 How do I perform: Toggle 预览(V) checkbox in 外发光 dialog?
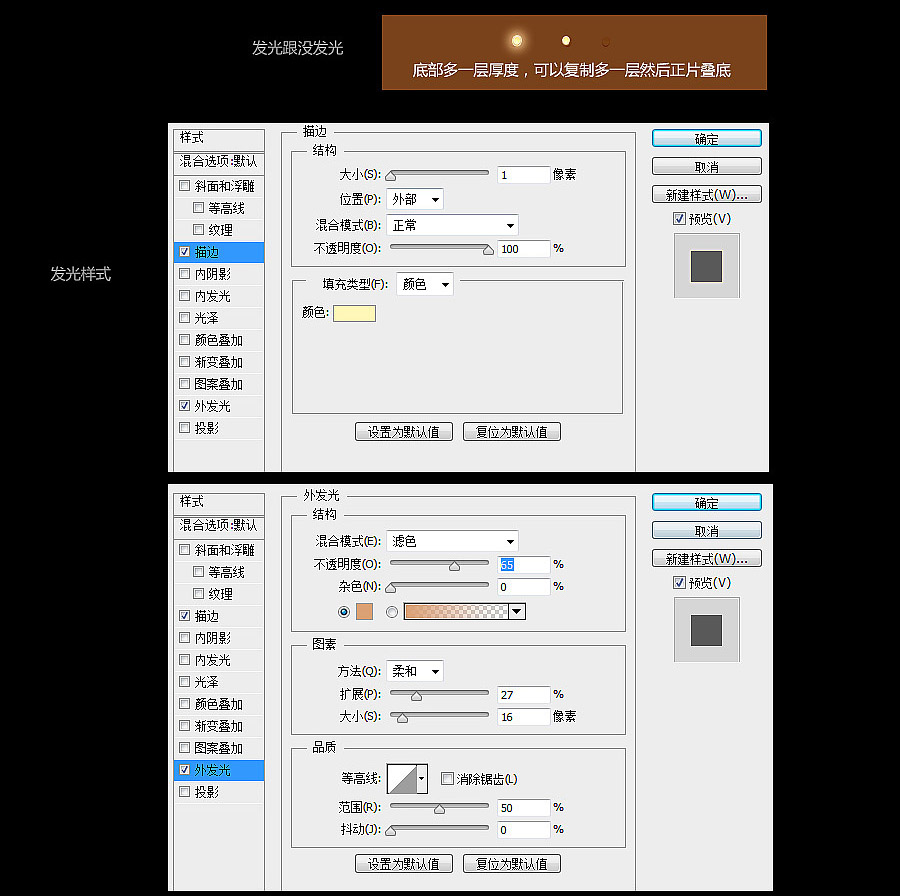tap(680, 583)
